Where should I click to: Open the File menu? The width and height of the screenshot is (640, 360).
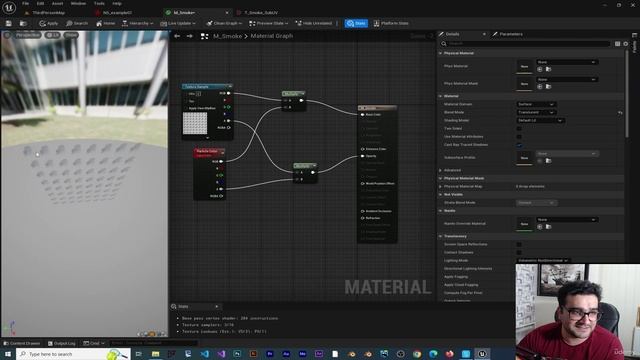25,3
